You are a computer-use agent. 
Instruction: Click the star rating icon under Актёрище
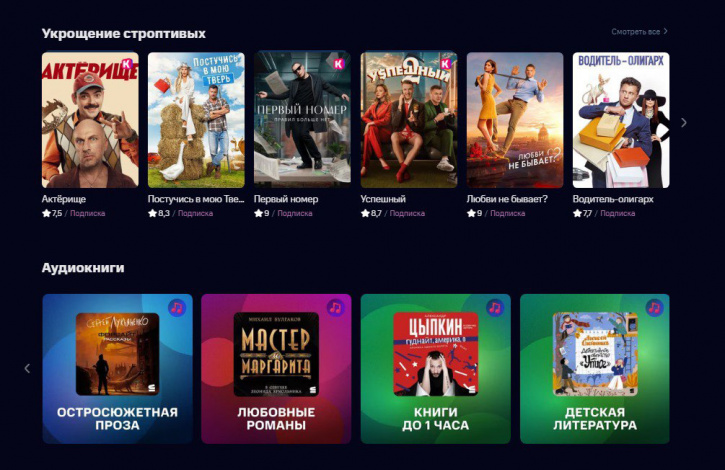46,213
